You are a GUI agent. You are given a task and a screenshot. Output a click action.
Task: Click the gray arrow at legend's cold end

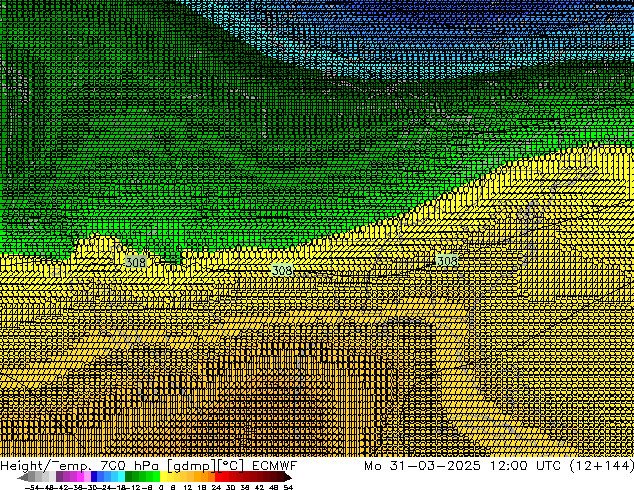tap(23, 478)
